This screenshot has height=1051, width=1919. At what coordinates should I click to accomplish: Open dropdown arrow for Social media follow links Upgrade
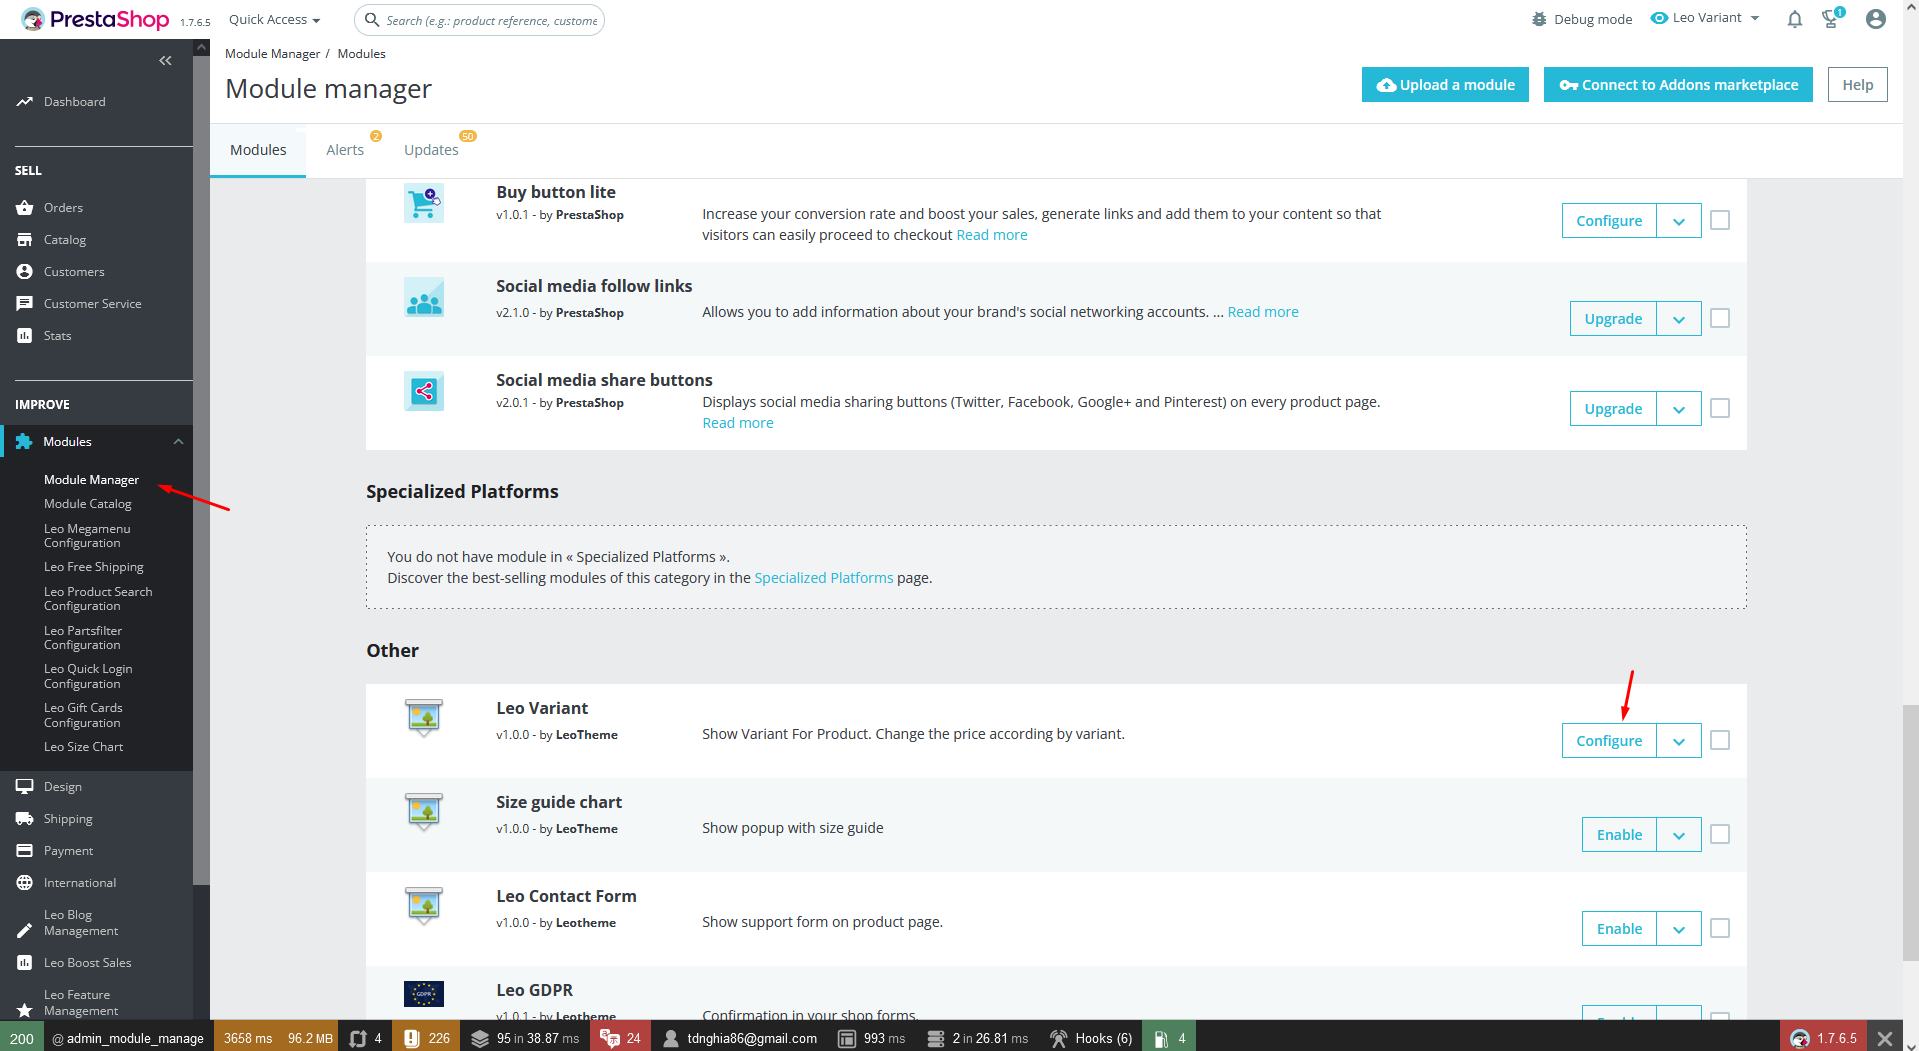coord(1679,319)
